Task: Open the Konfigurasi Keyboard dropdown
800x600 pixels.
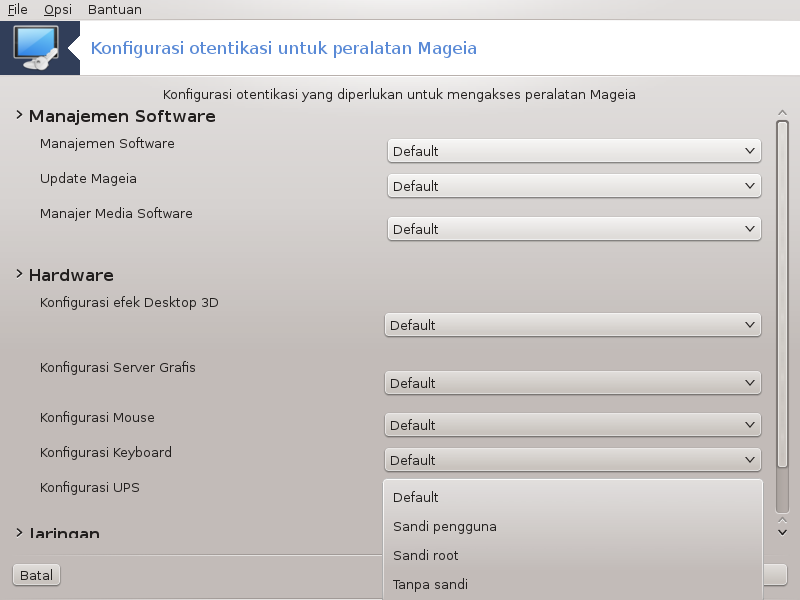Action: (572, 460)
